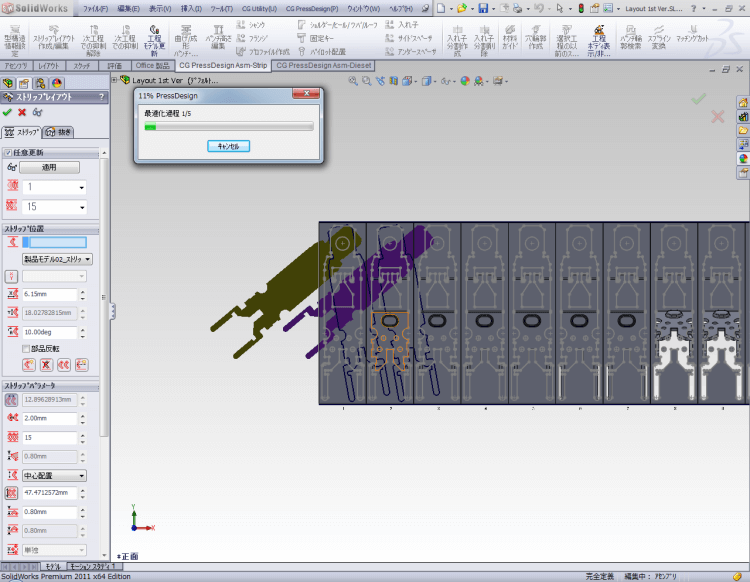The width and height of the screenshot is (750, 582).
Task: Open the FeatureManager design tree tab icon
Action: pyautogui.click(x=8, y=84)
